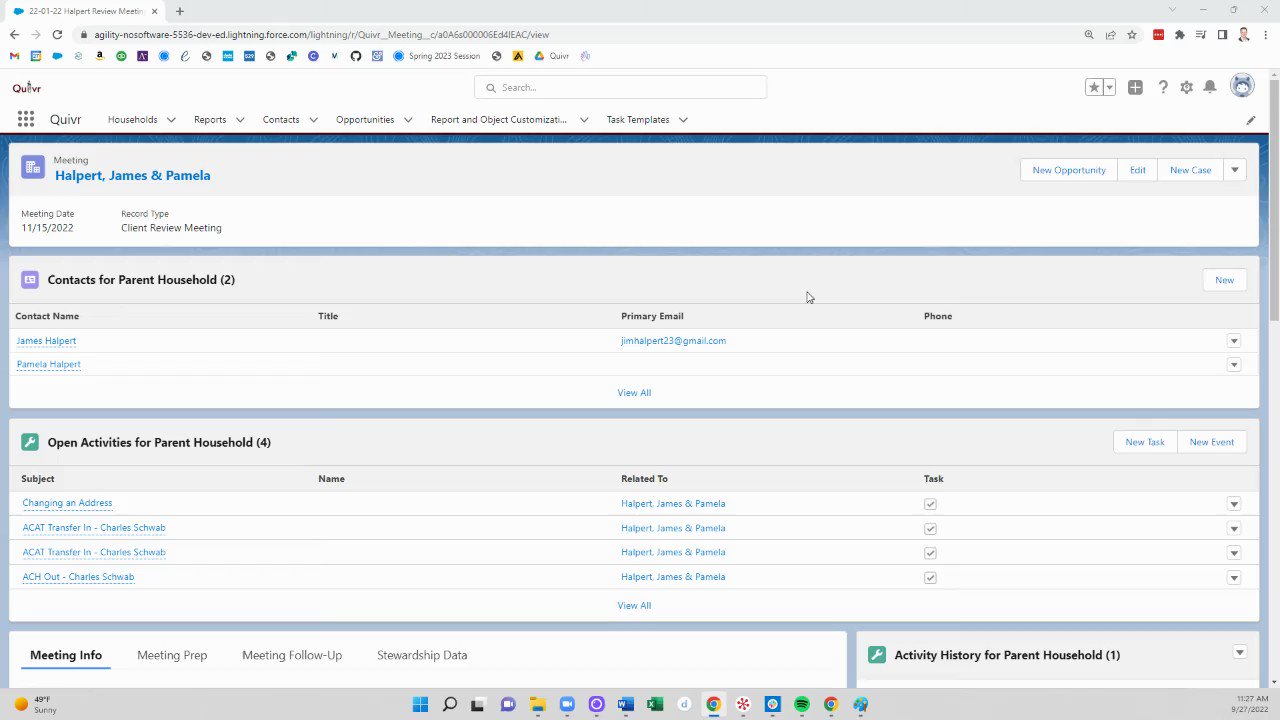
Task: Switch to the Meeting Prep tab
Action: (172, 655)
